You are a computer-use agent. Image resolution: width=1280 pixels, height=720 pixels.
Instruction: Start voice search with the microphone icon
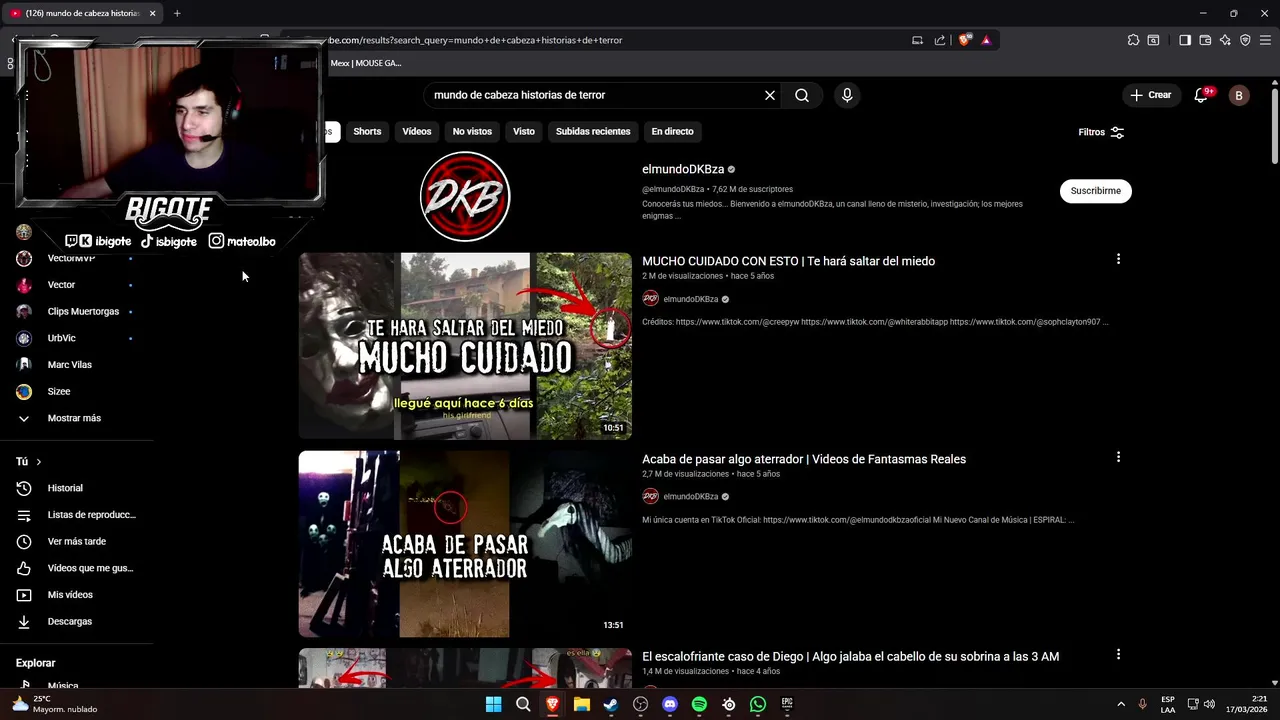tap(847, 95)
